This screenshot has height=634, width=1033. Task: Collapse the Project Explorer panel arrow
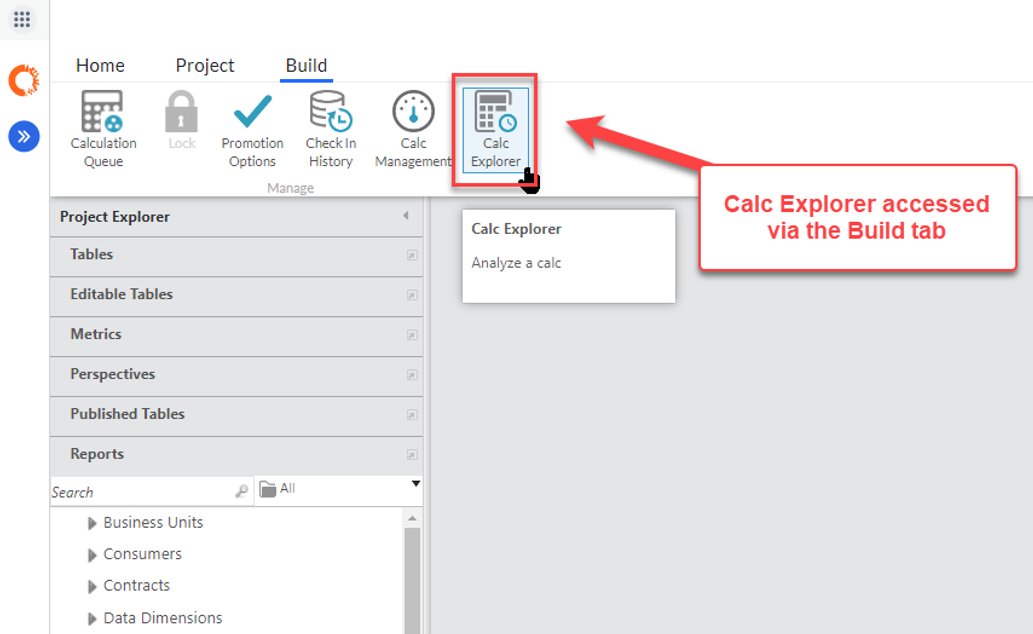(x=405, y=216)
